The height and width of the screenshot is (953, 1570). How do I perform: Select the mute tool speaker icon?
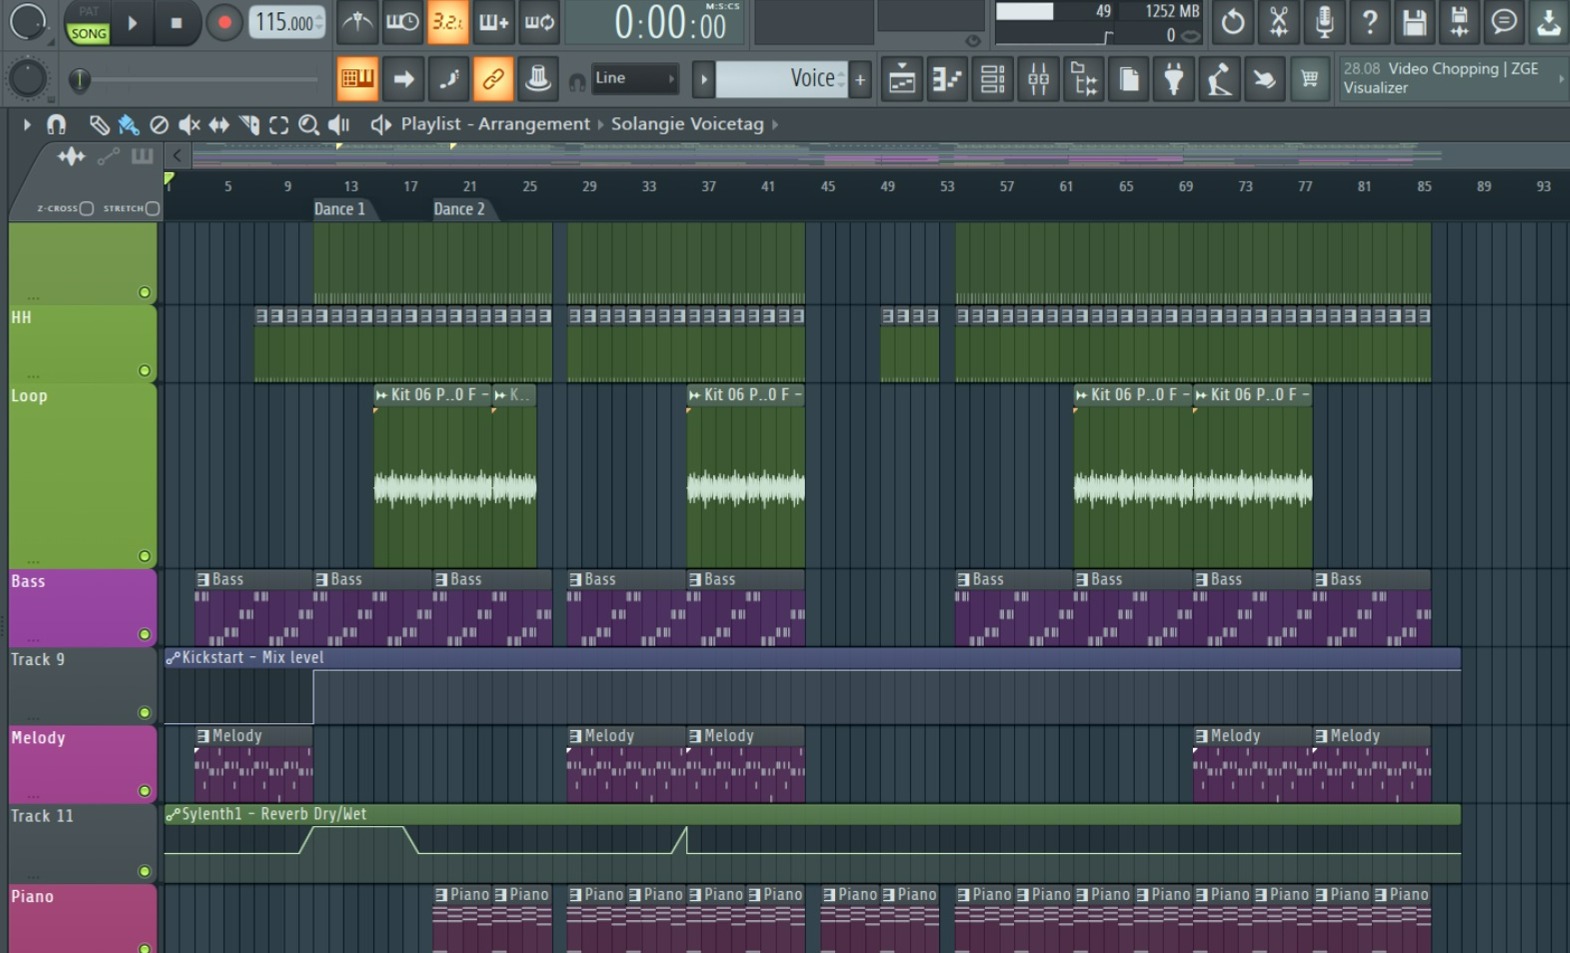188,124
